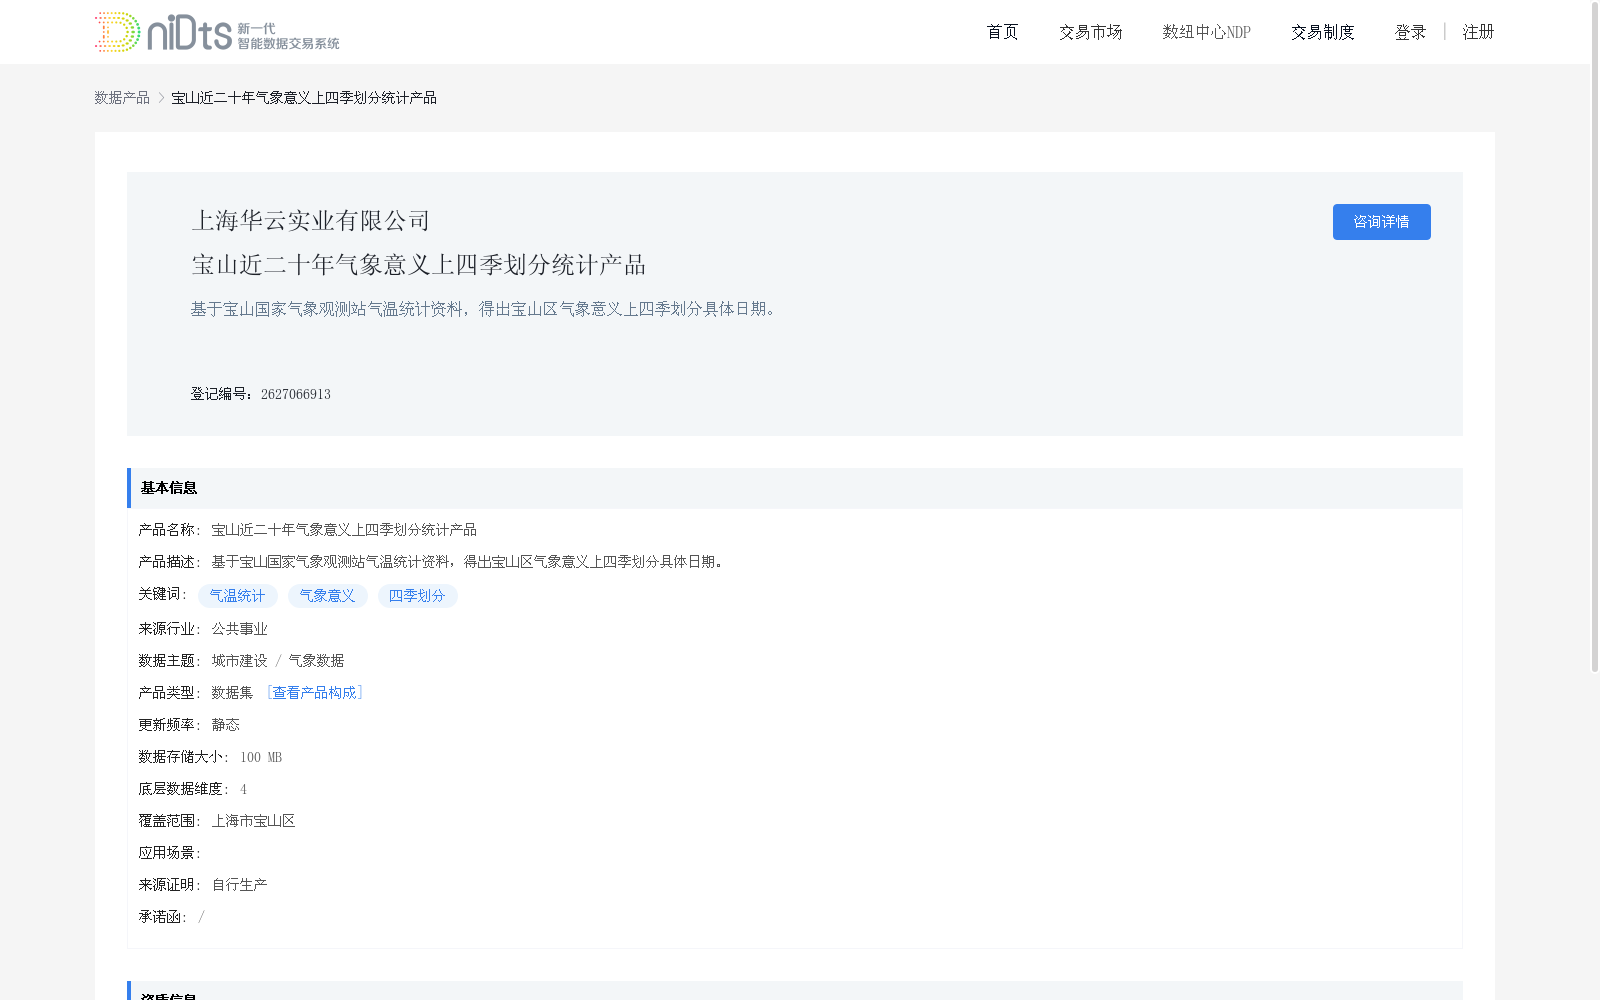Image resolution: width=1600 pixels, height=1000 pixels.
Task: Click the 静态 update frequency value
Action: (225, 724)
